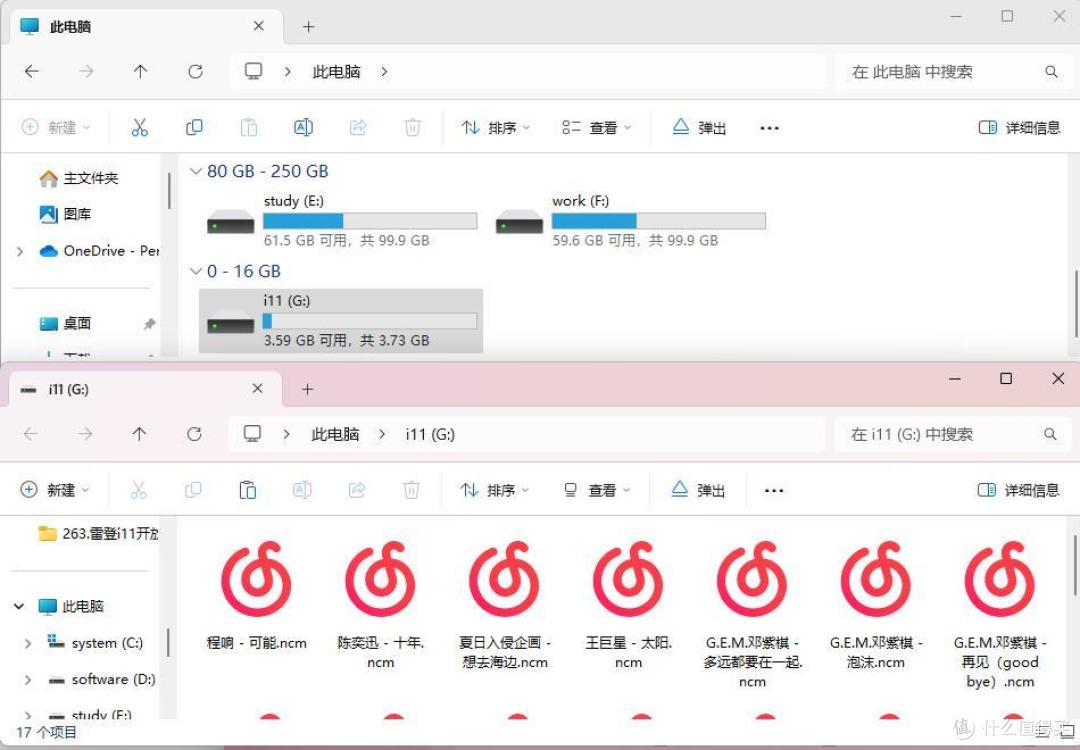Select G.E.M.邓紫棋 - 多远都要在一起.ncm file
1080x750 pixels.
[x=752, y=615]
